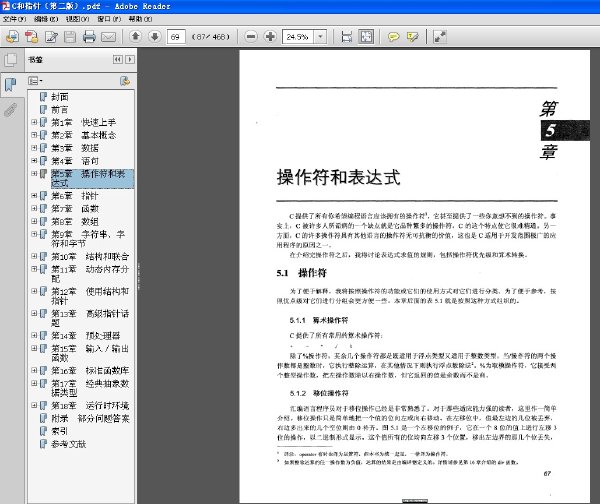Click the panel's right-arrow button
The height and width of the screenshot is (504, 600).
click(x=130, y=59)
